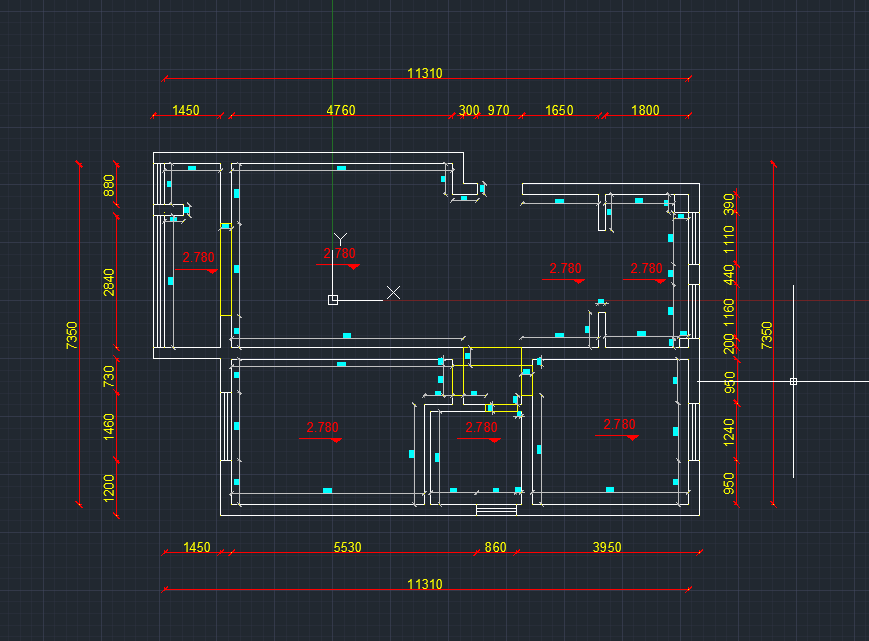
Task: Select the 2840 vertical dimension text
Action: point(109,283)
